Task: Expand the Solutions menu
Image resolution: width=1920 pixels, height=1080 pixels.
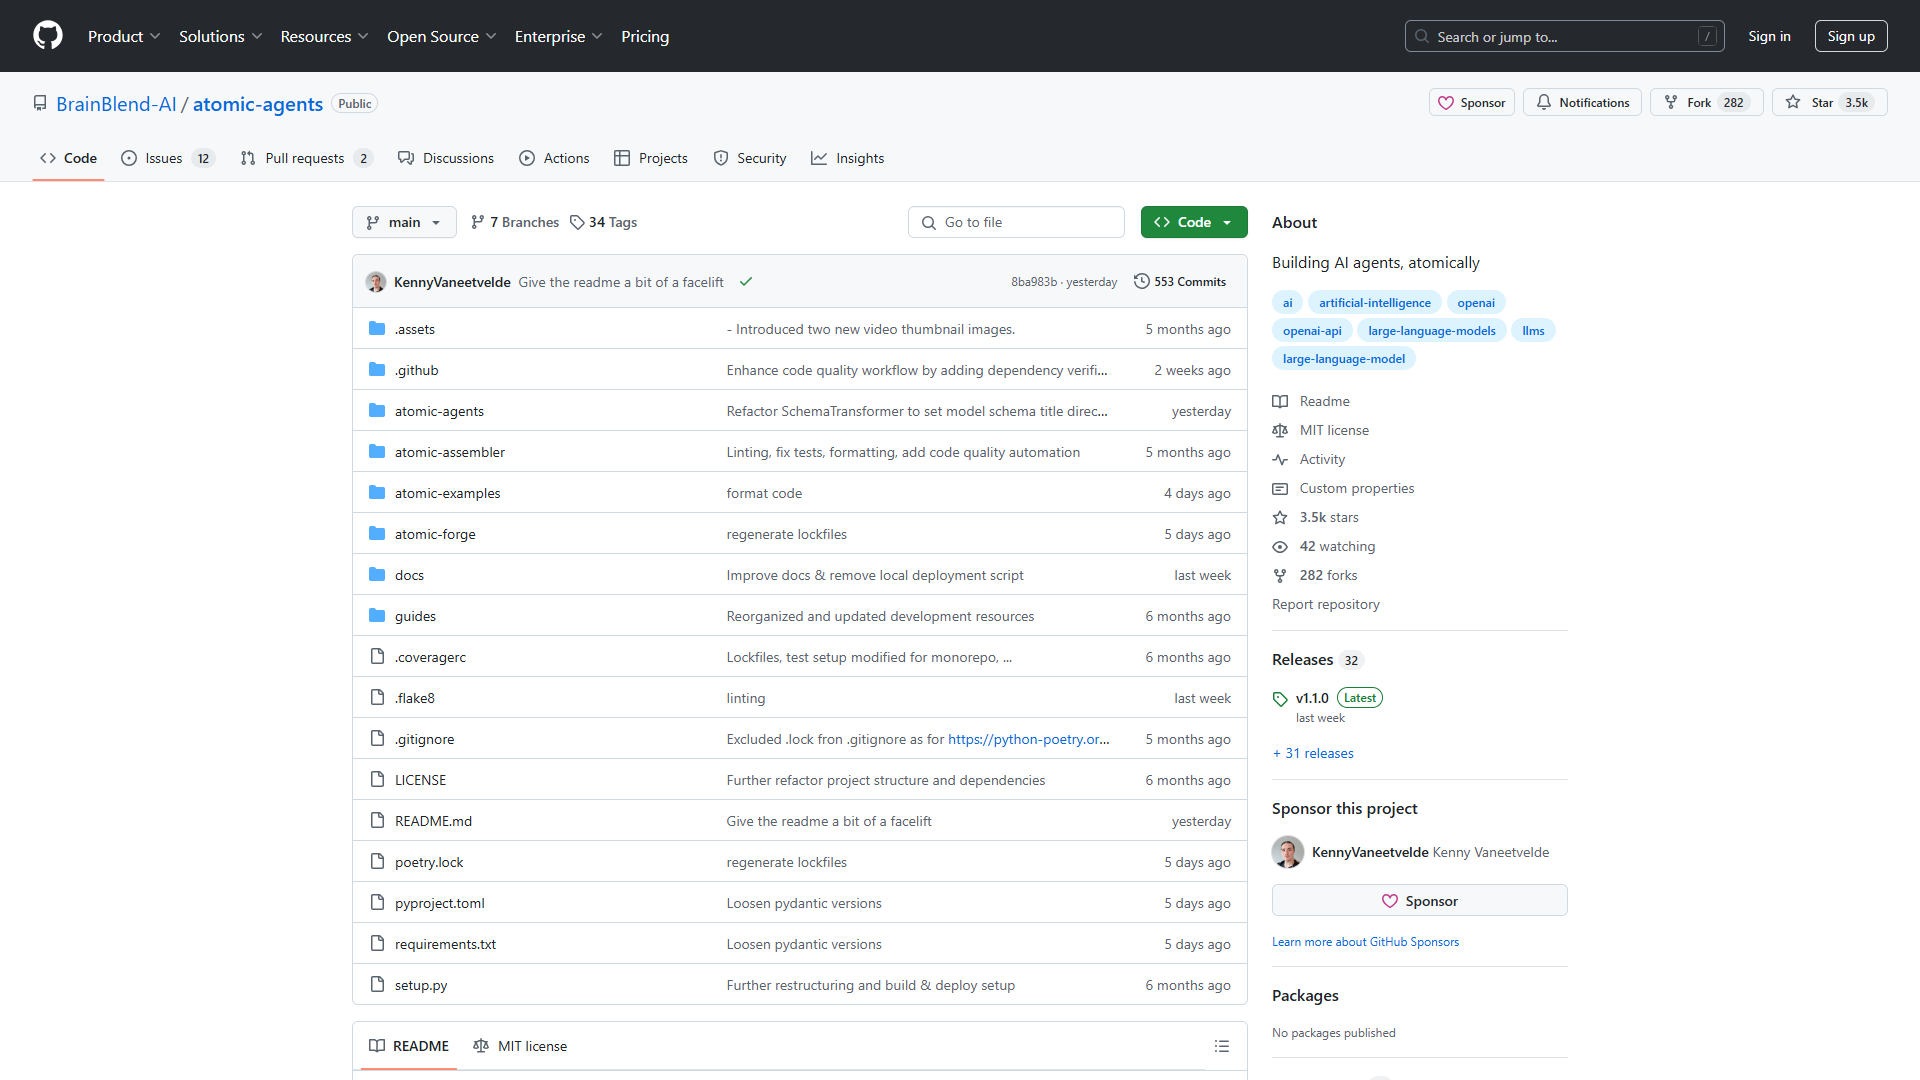Action: (x=220, y=36)
